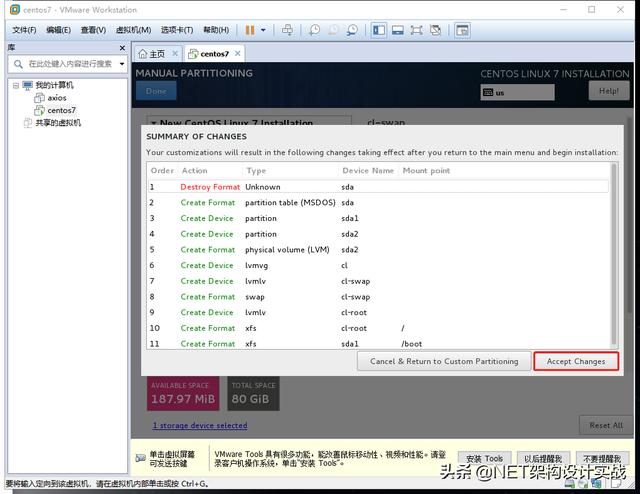Click the Done button in Manual Partitioning
The image size is (640, 494).
pyautogui.click(x=156, y=91)
